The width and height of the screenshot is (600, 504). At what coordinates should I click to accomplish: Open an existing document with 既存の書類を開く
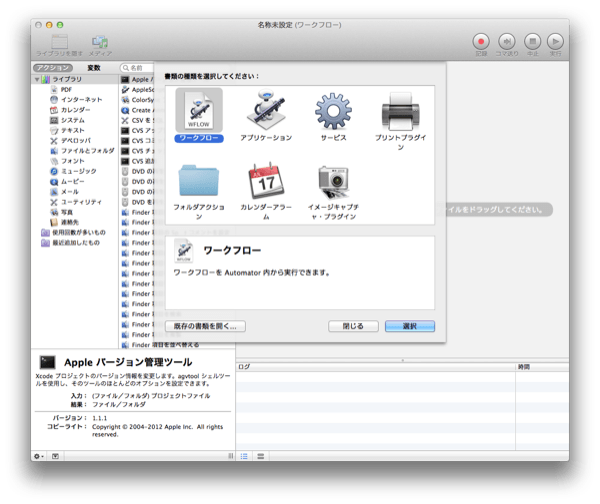click(x=205, y=326)
